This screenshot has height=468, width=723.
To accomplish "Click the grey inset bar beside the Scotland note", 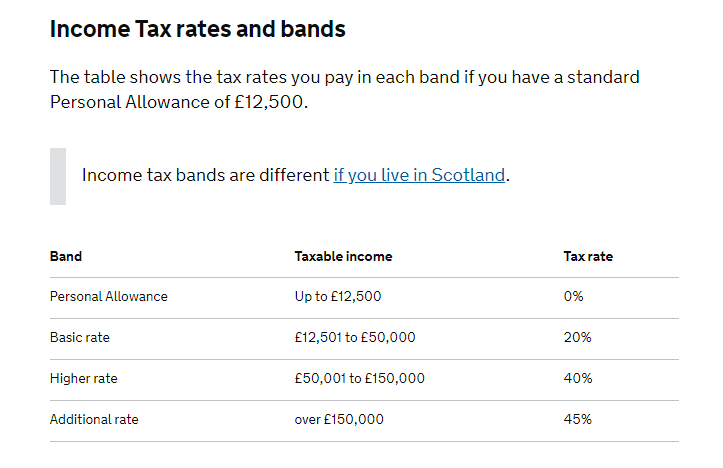I will [58, 177].
